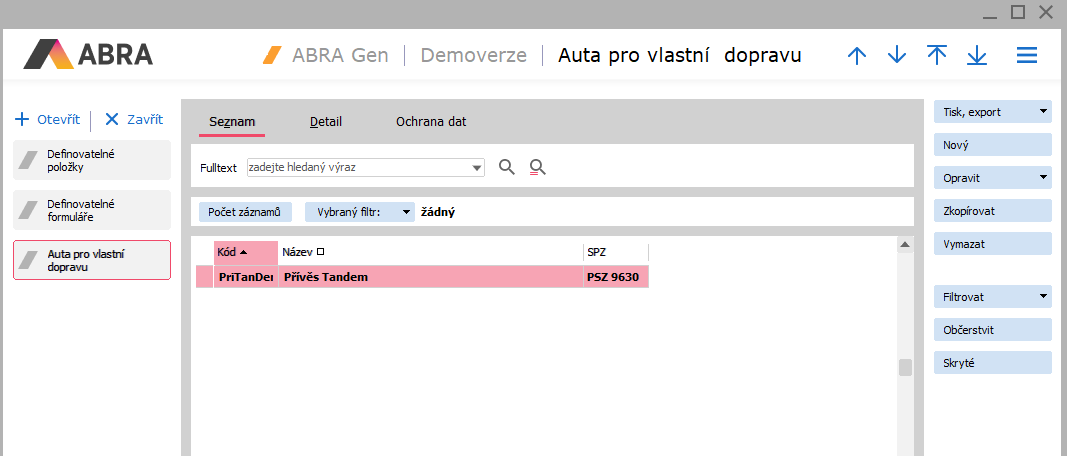Open the hamburger main menu
1067x456 pixels.
click(1027, 56)
